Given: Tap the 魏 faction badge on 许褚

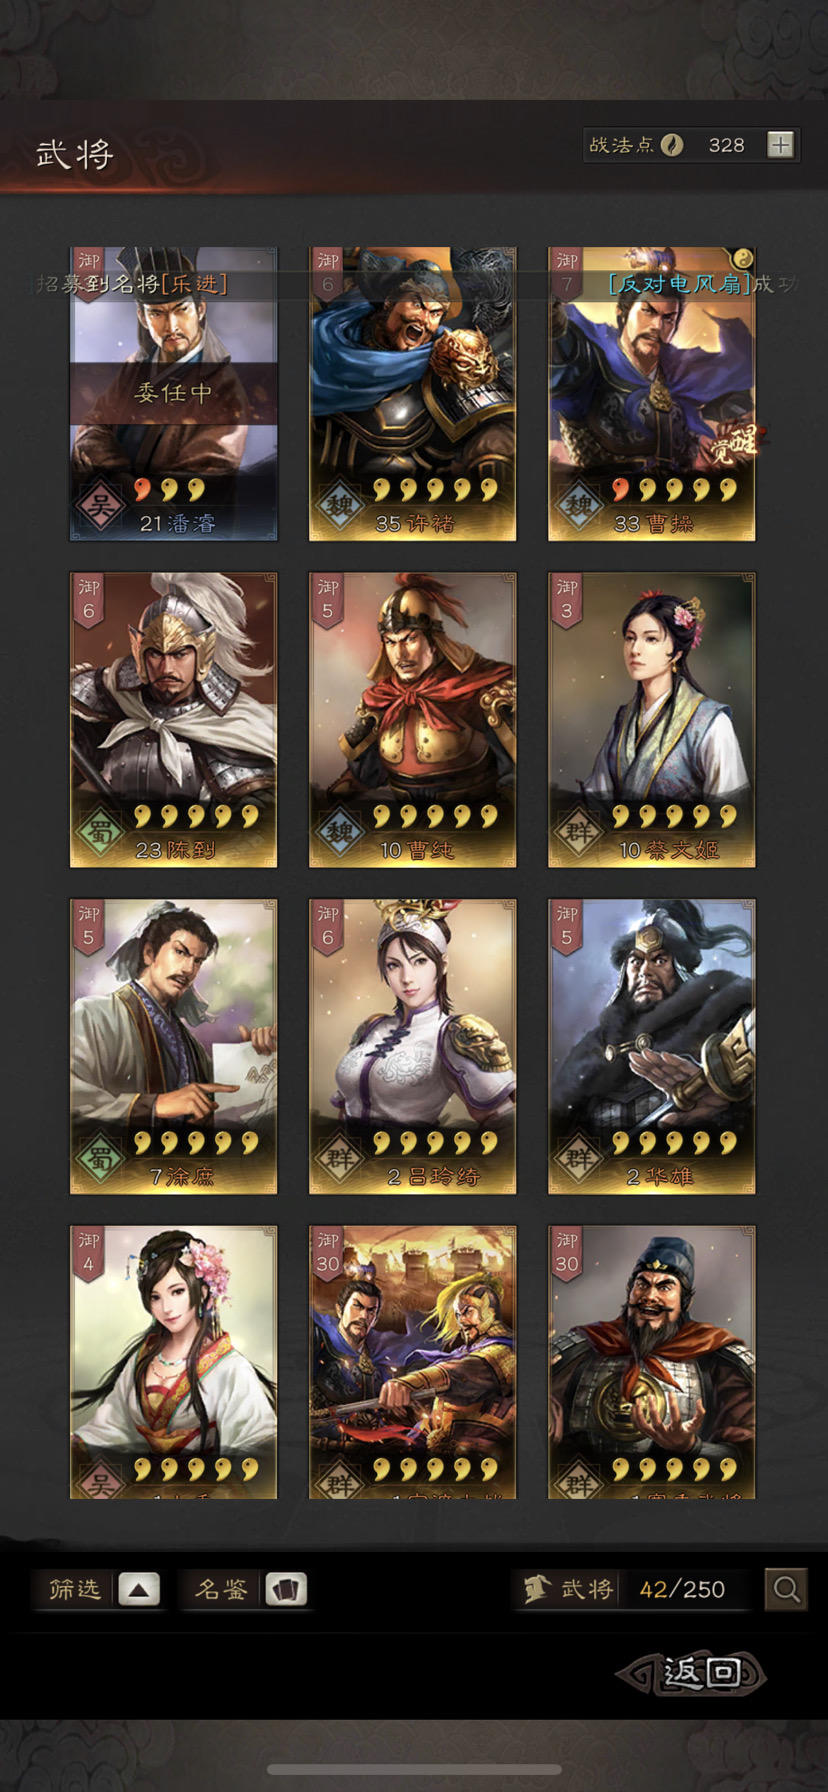Looking at the screenshot, I should 339,505.
